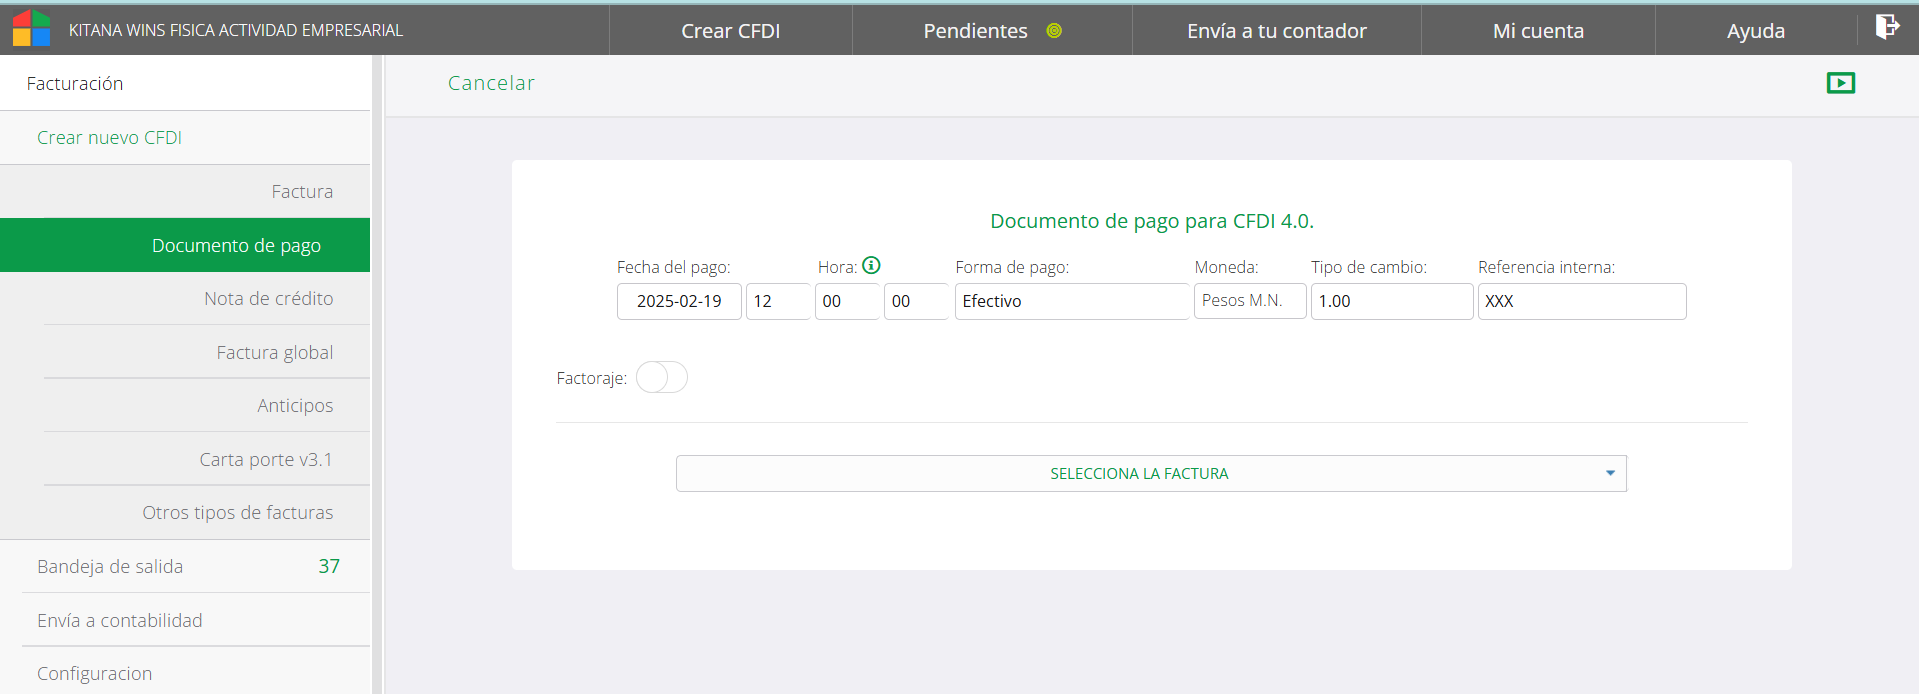This screenshot has height=694, width=1919.
Task: Click the Hora info icon
Action: [871, 266]
